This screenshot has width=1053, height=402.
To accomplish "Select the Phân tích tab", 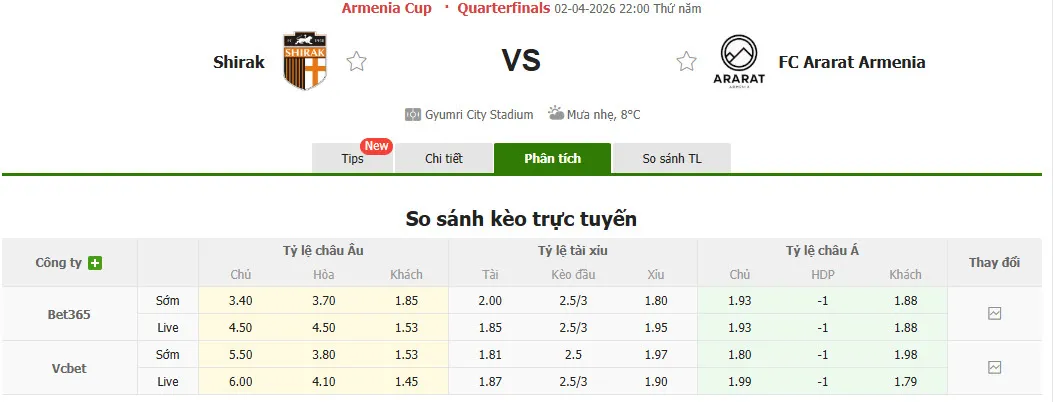I will (552, 158).
